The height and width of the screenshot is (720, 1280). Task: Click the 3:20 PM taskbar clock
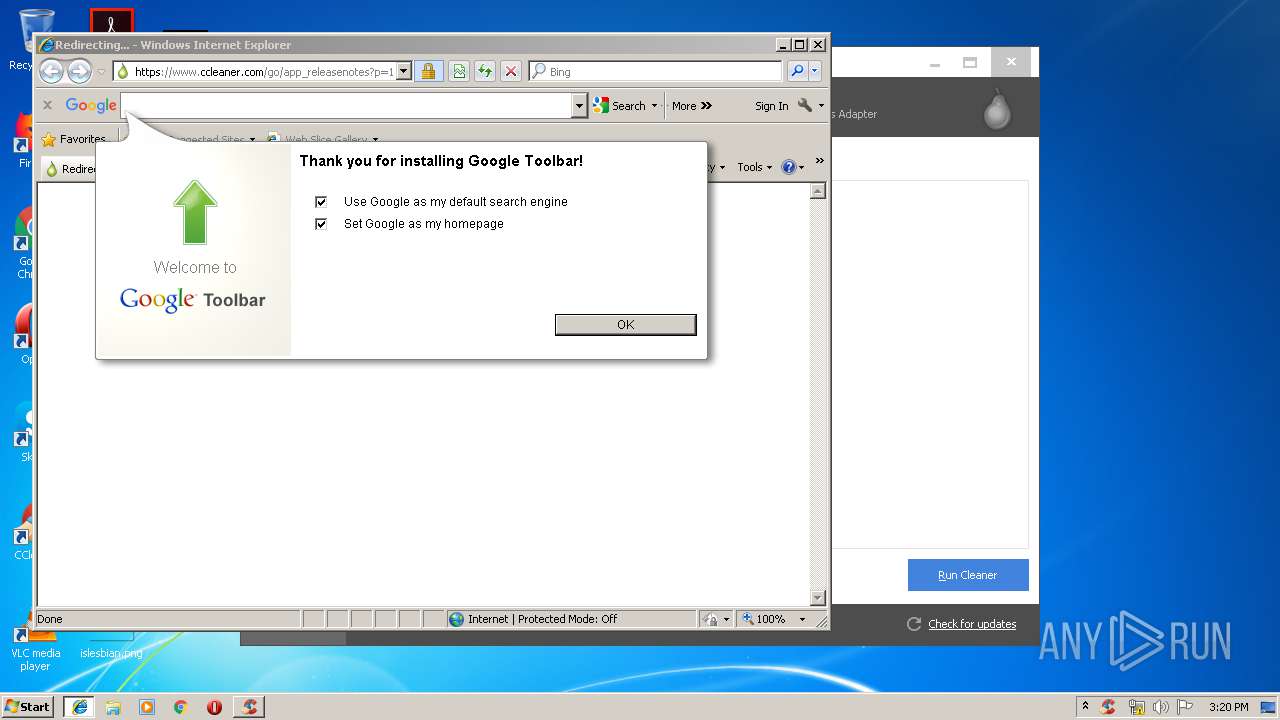(x=1229, y=707)
